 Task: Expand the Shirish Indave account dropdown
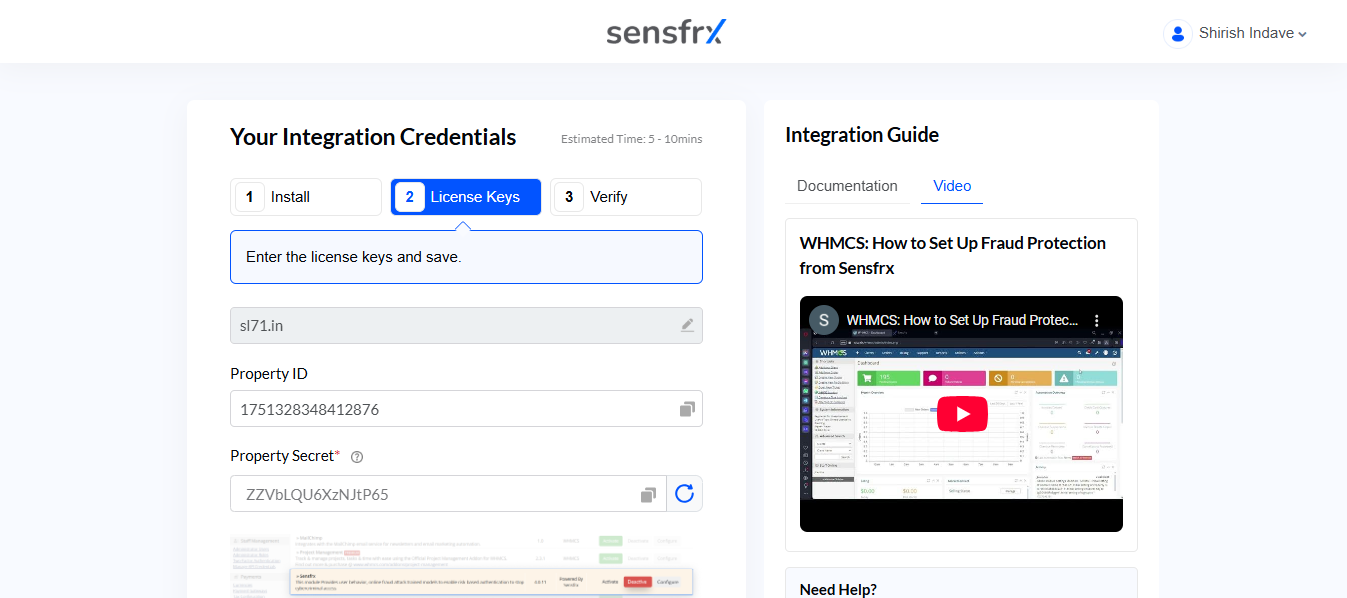[x=1253, y=34]
